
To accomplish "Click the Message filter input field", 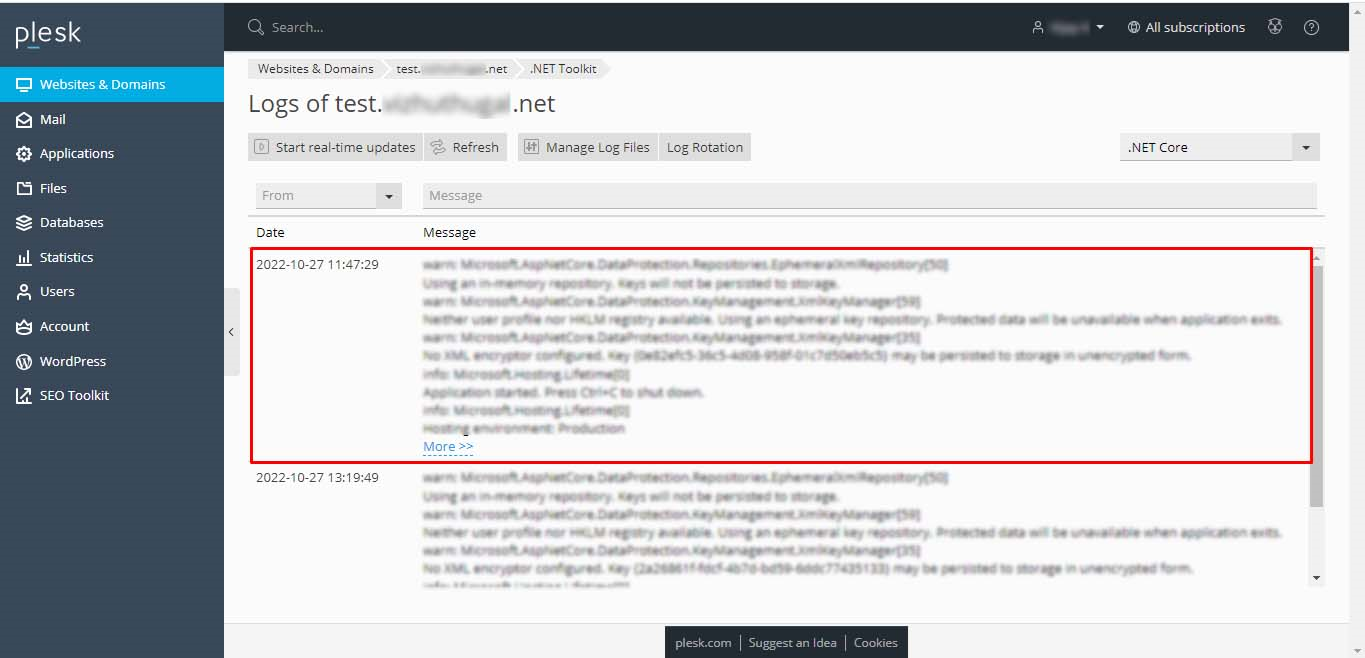I will [870, 196].
